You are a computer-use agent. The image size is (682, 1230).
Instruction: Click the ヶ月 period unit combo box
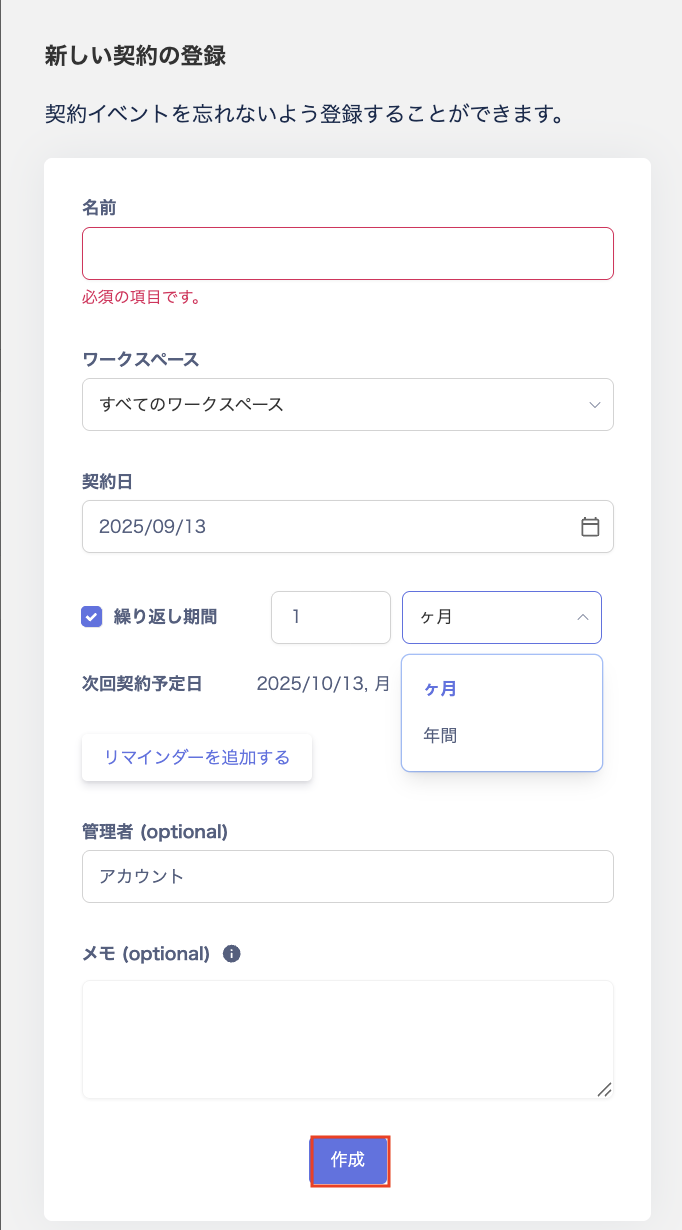490,617
